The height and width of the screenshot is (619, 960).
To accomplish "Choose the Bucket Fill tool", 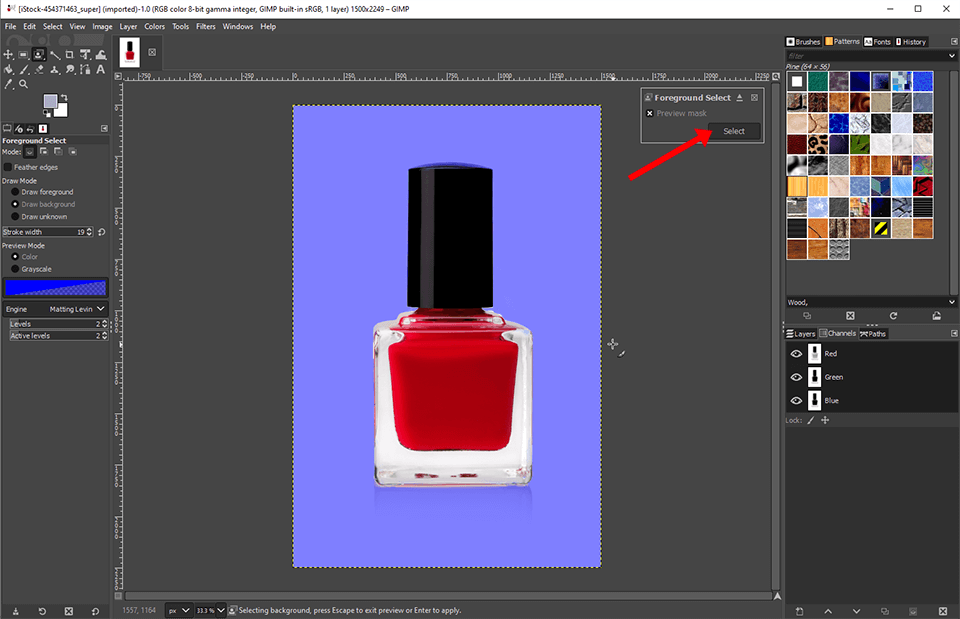I will pyautogui.click(x=9, y=70).
